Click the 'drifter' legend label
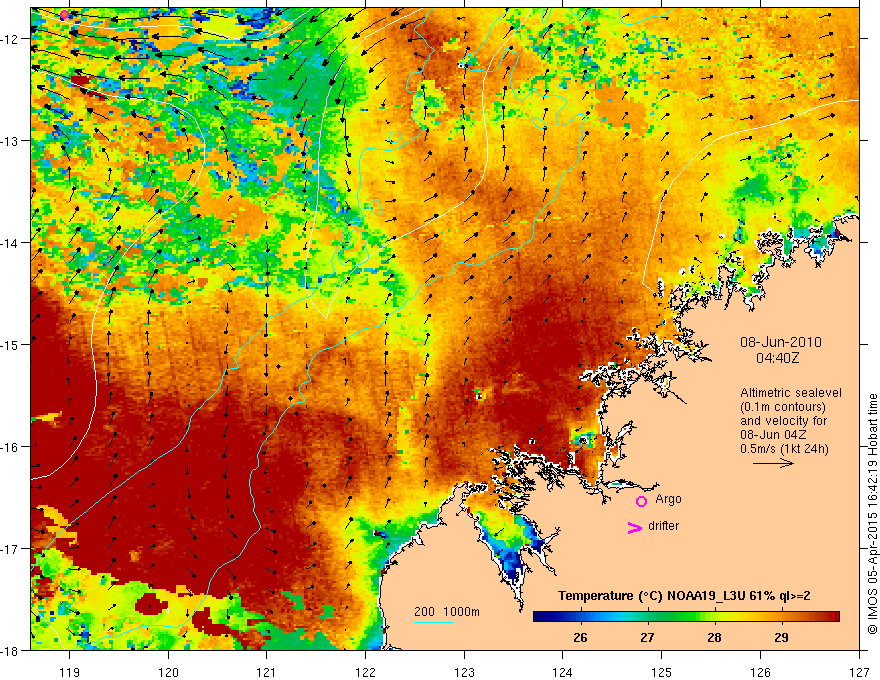The image size is (880, 680). 663,526
